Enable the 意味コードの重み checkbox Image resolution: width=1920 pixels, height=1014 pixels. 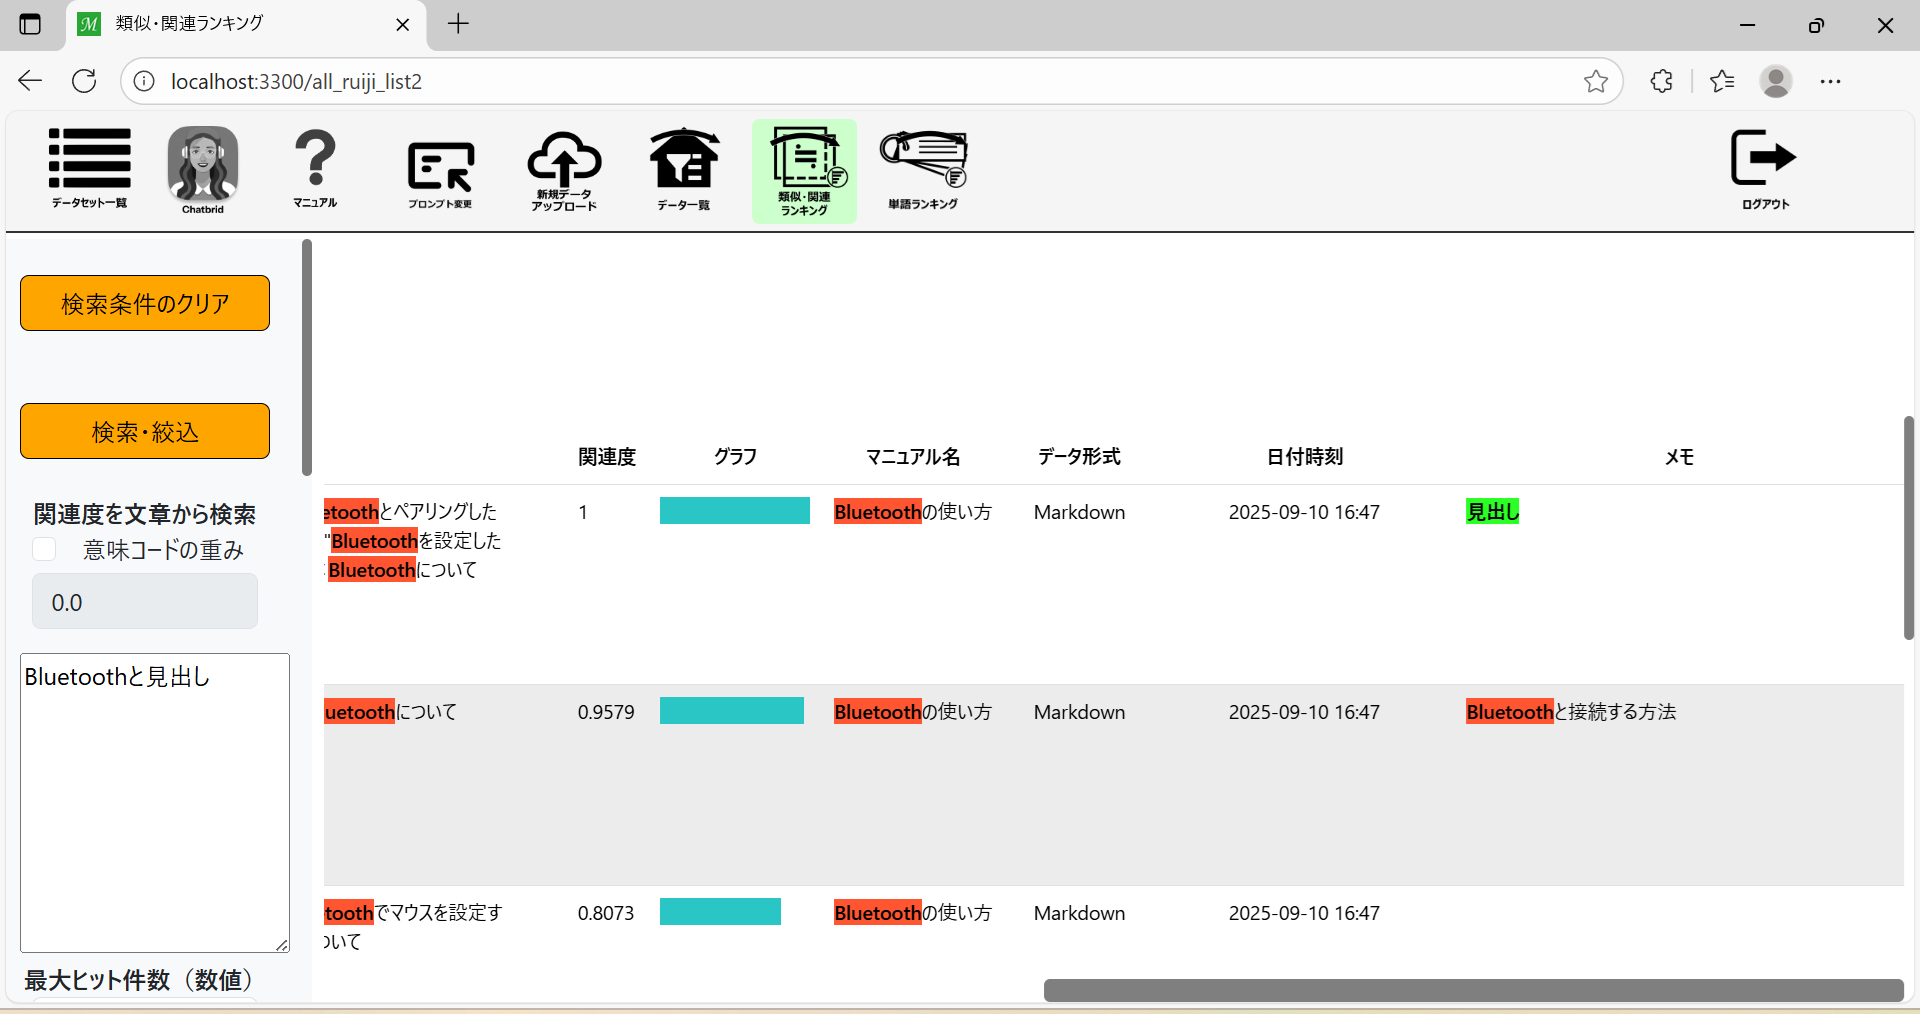coord(45,549)
